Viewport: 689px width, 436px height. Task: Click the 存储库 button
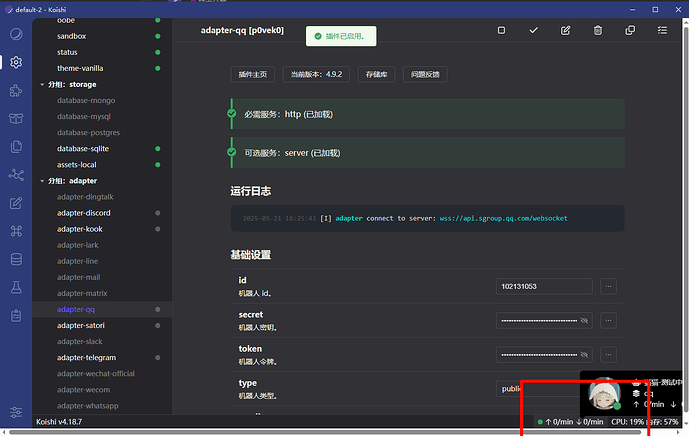(x=377, y=74)
